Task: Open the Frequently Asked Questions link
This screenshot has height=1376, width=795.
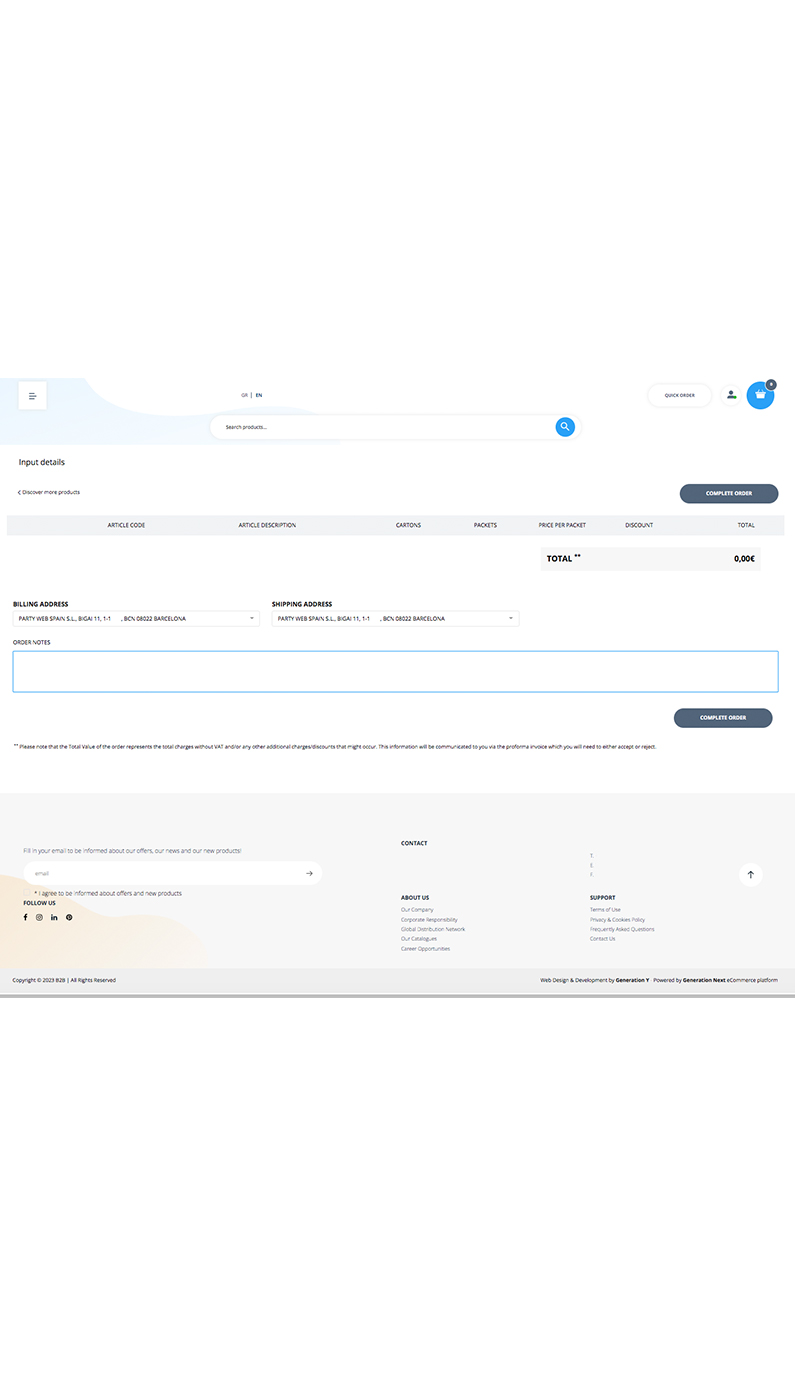Action: (x=622, y=929)
